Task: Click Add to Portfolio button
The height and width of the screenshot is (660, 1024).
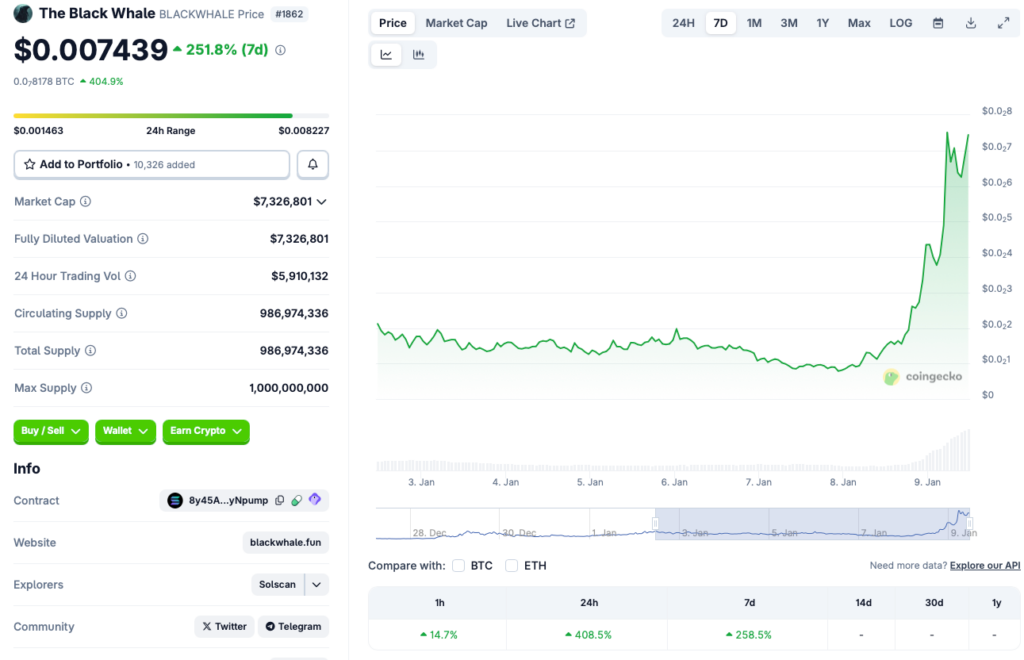Action: [x=152, y=164]
